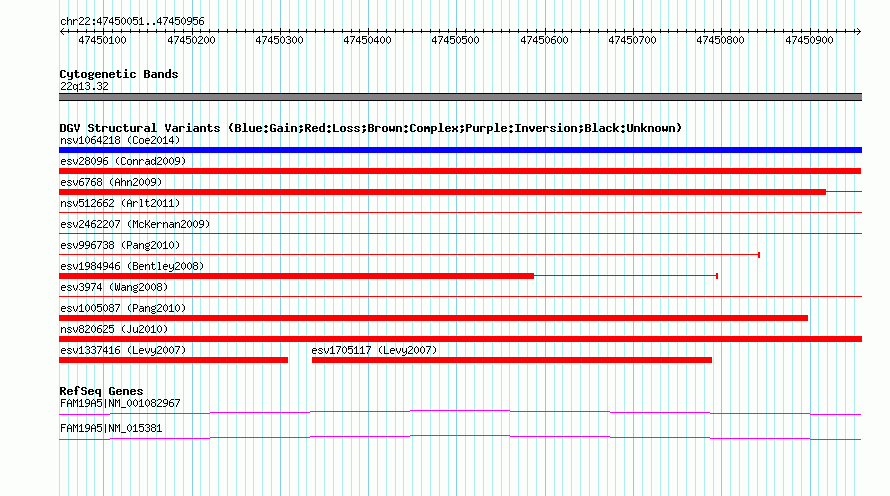
Task: Click the thick red esv6768 bar
Action: 442,192
